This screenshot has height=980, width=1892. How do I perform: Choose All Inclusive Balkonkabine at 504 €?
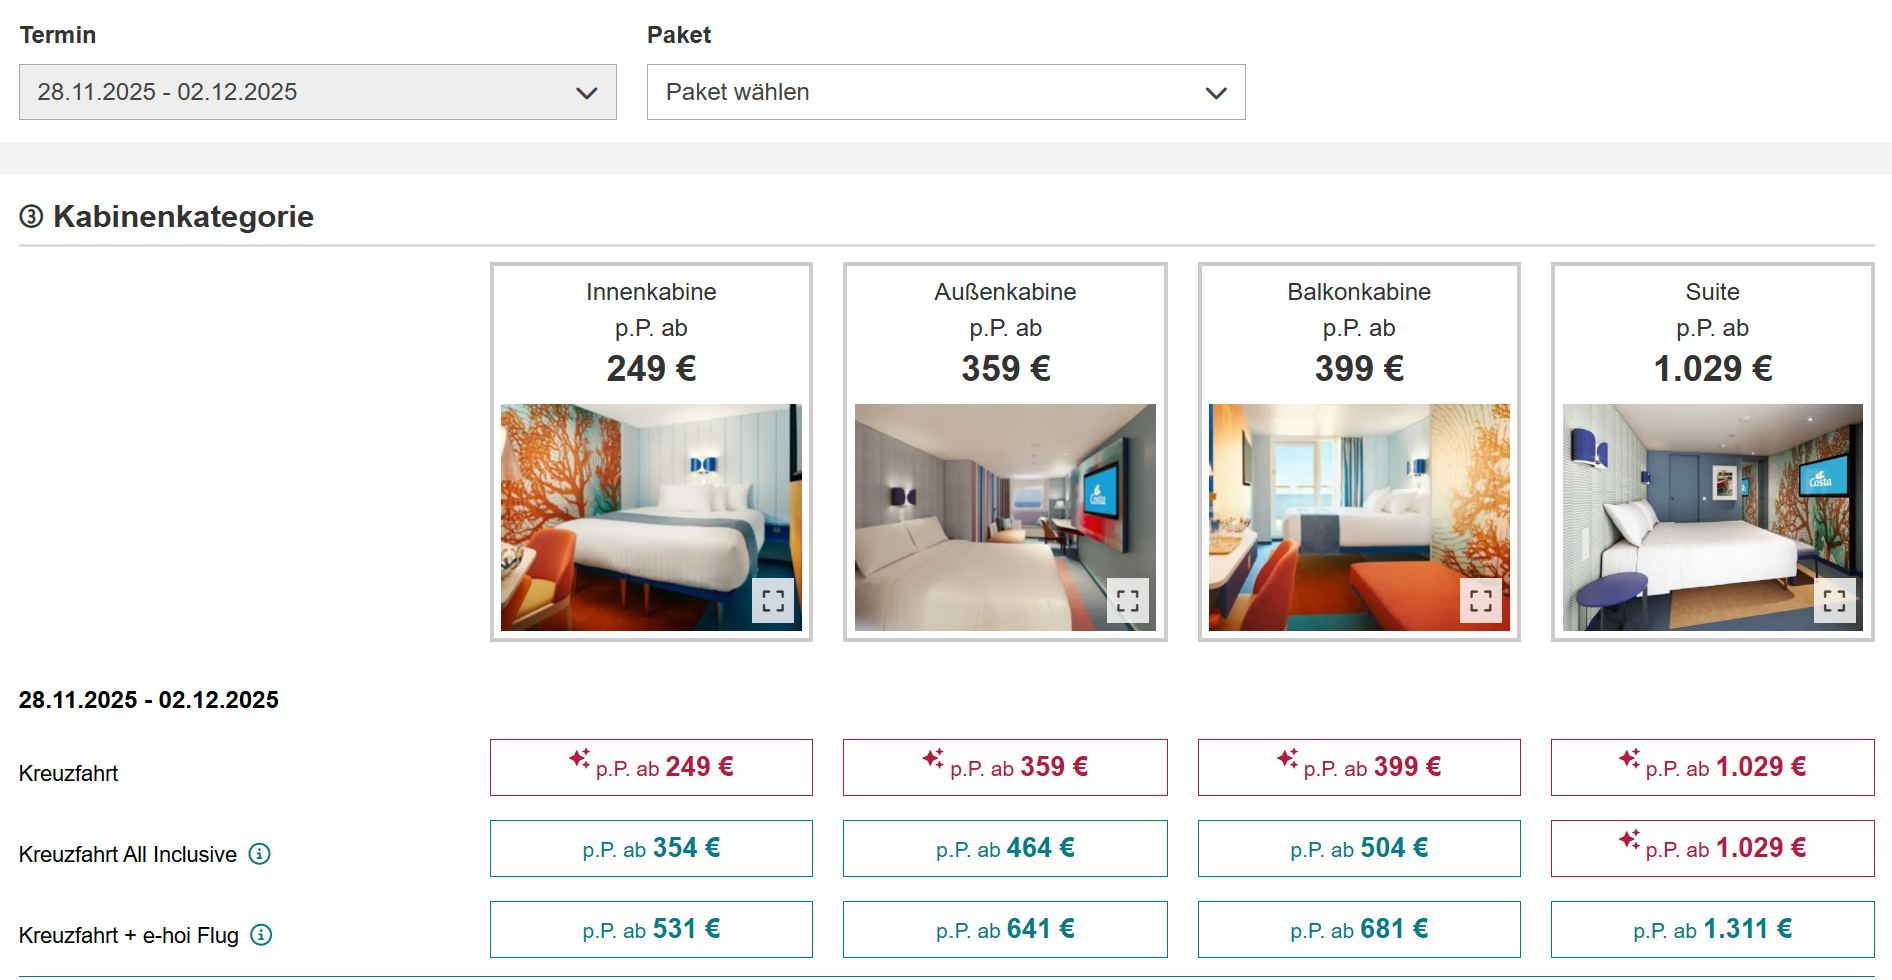click(x=1359, y=848)
